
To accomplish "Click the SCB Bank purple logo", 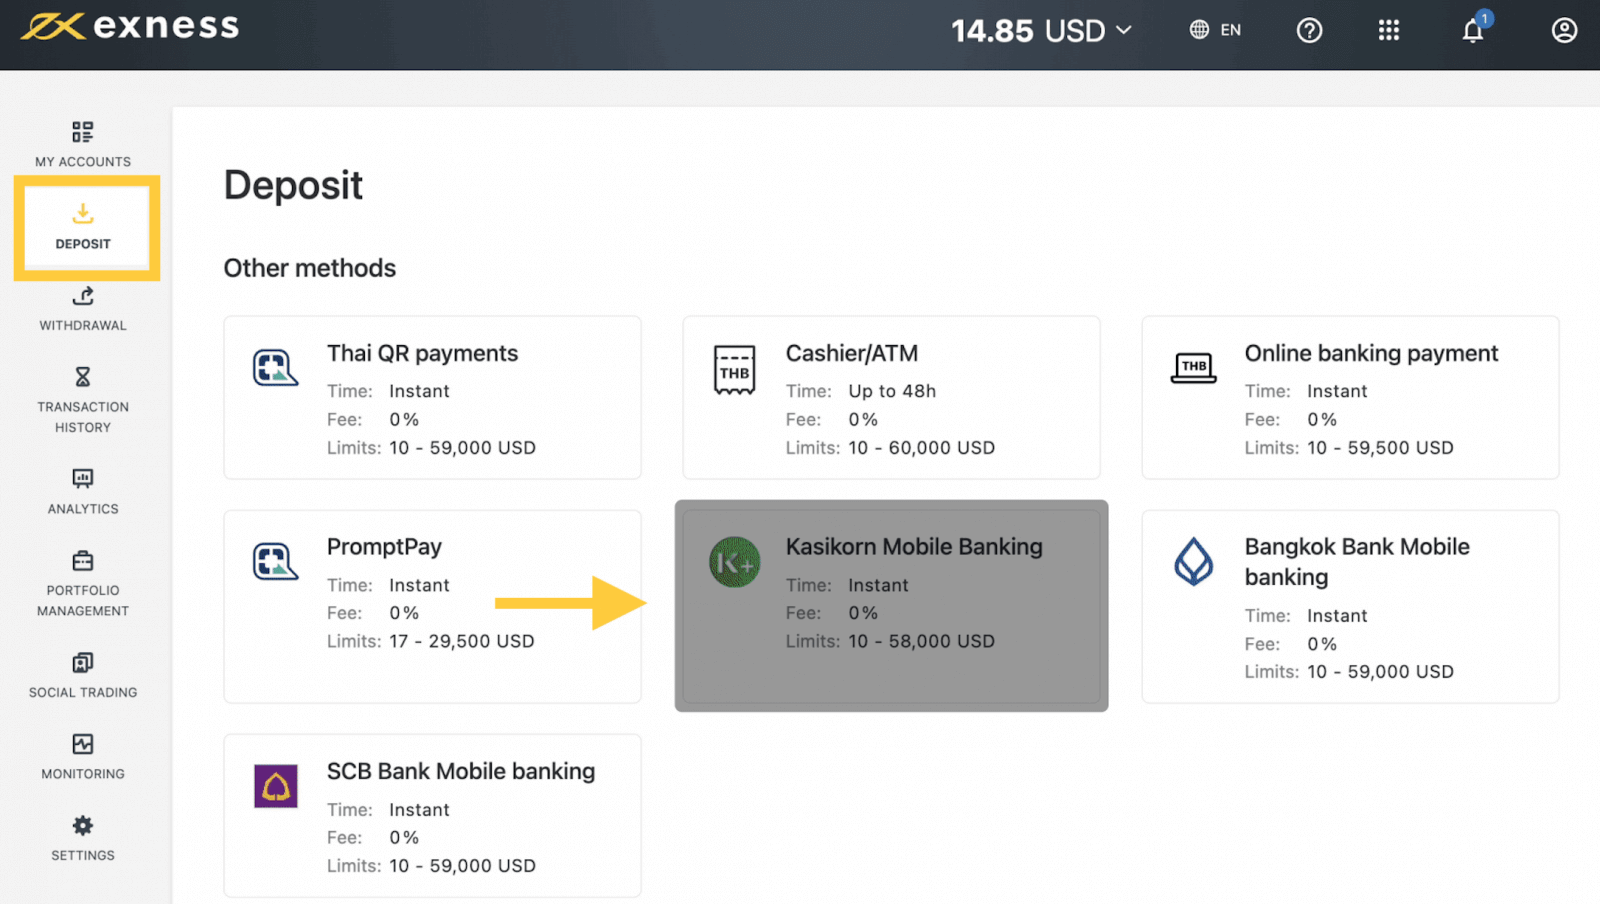I will pyautogui.click(x=276, y=787).
